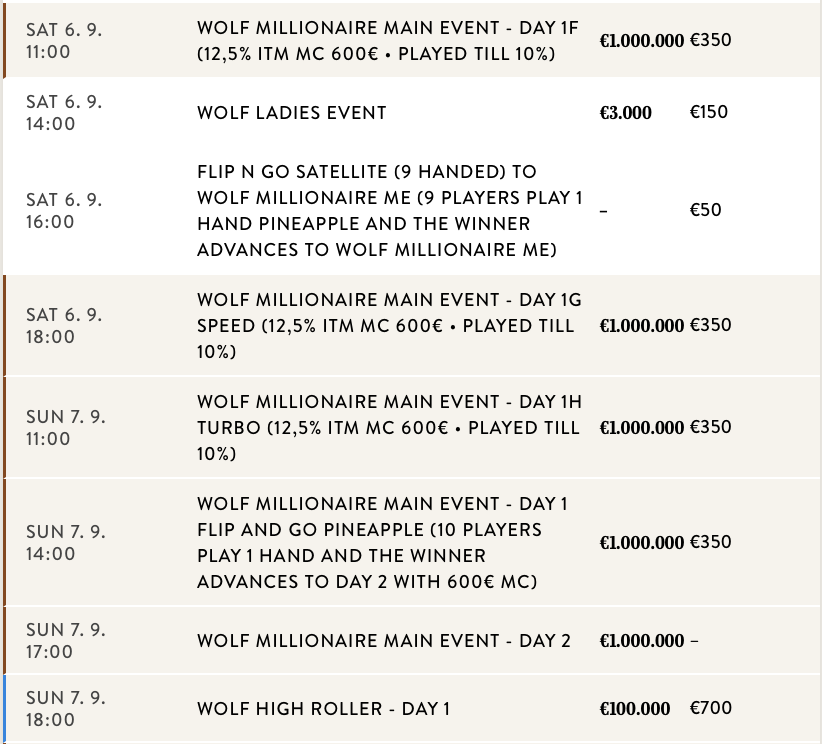This screenshot has height=744, width=822.
Task: Click the €3.000 guarantee for Ladies Event
Action: pos(625,113)
